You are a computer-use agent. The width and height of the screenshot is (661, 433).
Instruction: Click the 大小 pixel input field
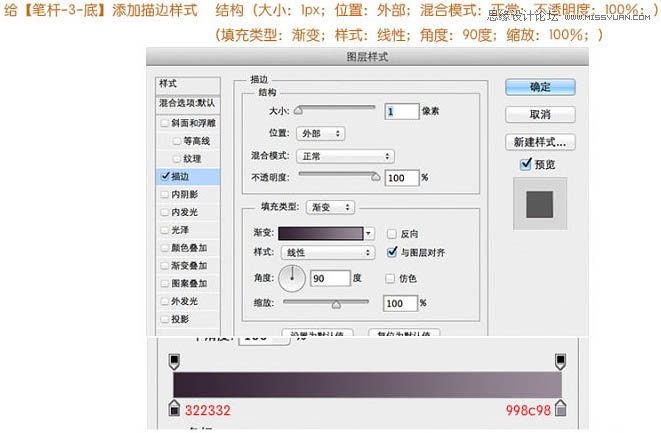402,111
